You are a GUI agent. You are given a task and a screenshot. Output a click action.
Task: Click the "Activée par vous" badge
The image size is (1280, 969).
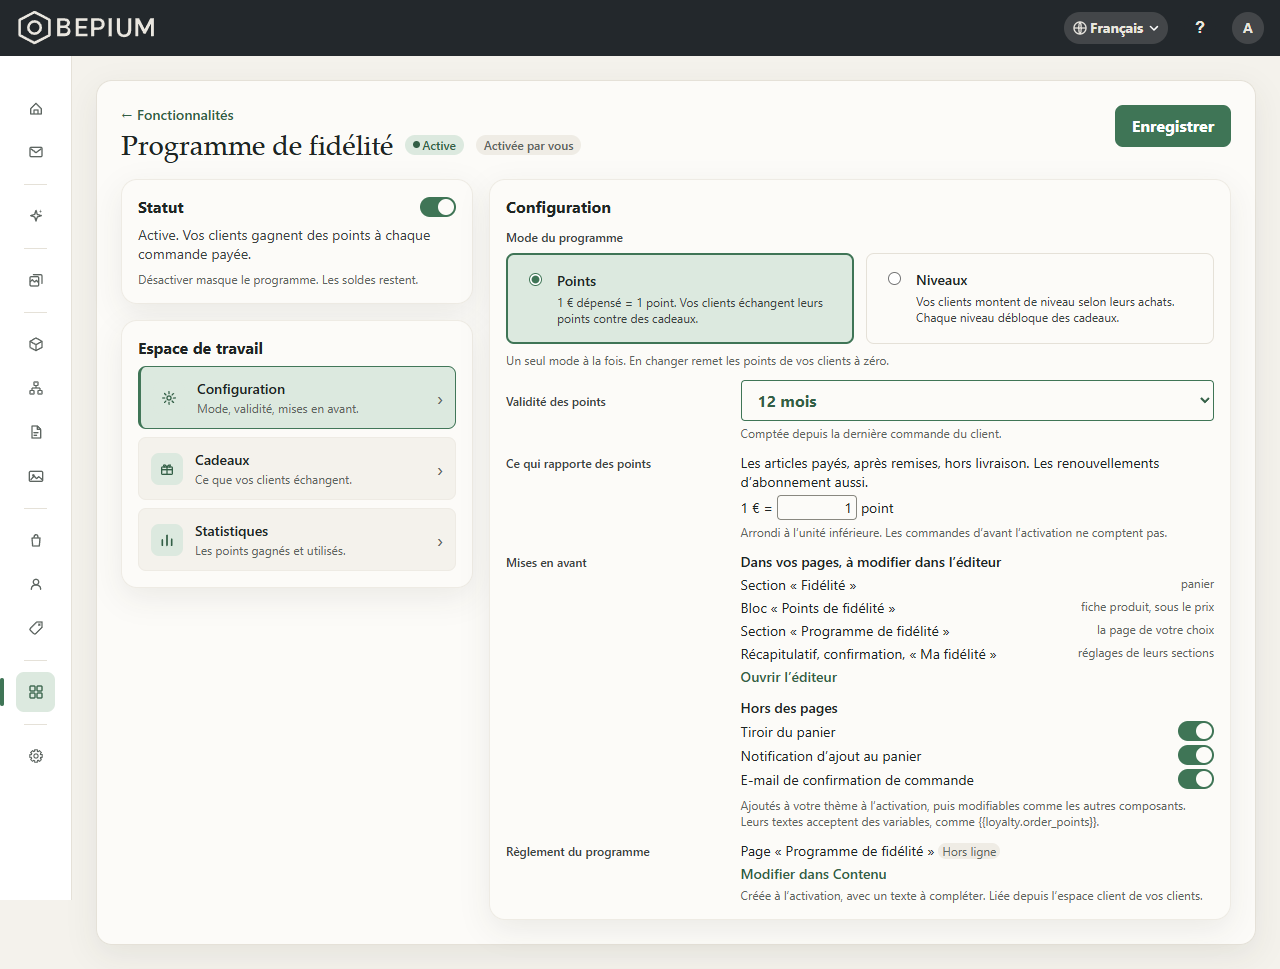coord(528,145)
